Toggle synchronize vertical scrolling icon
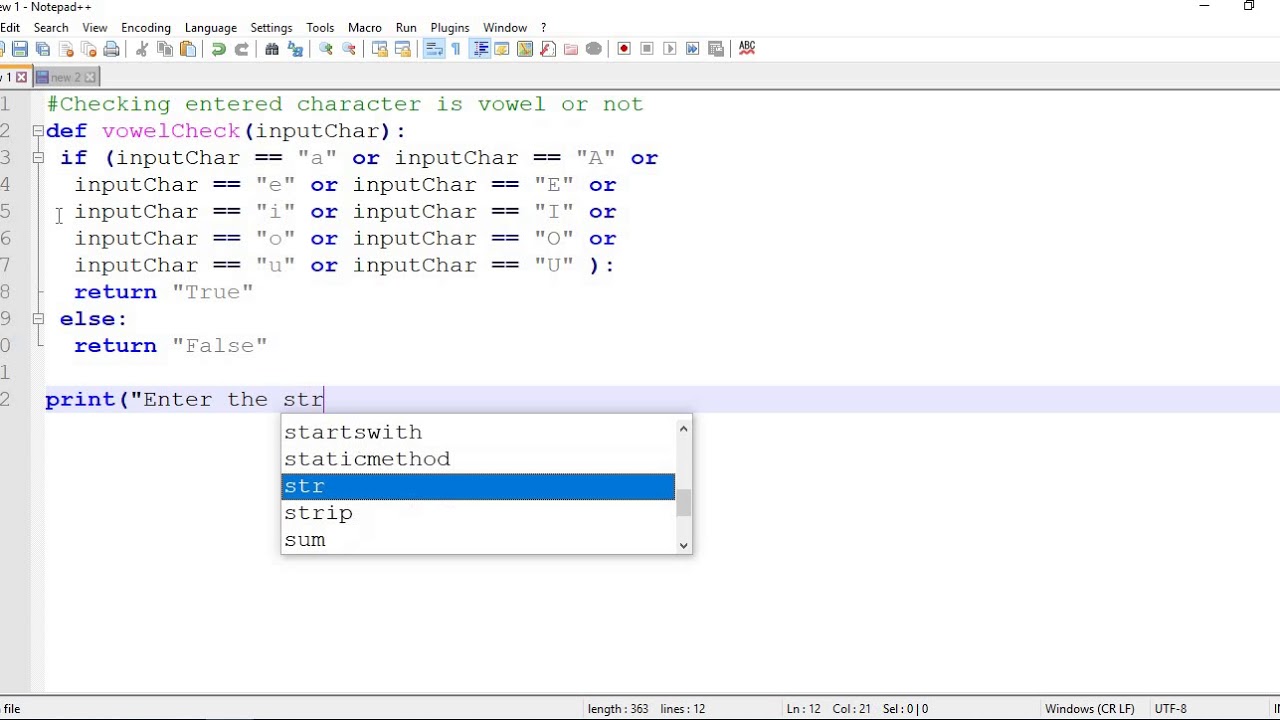The image size is (1280, 720). click(379, 49)
